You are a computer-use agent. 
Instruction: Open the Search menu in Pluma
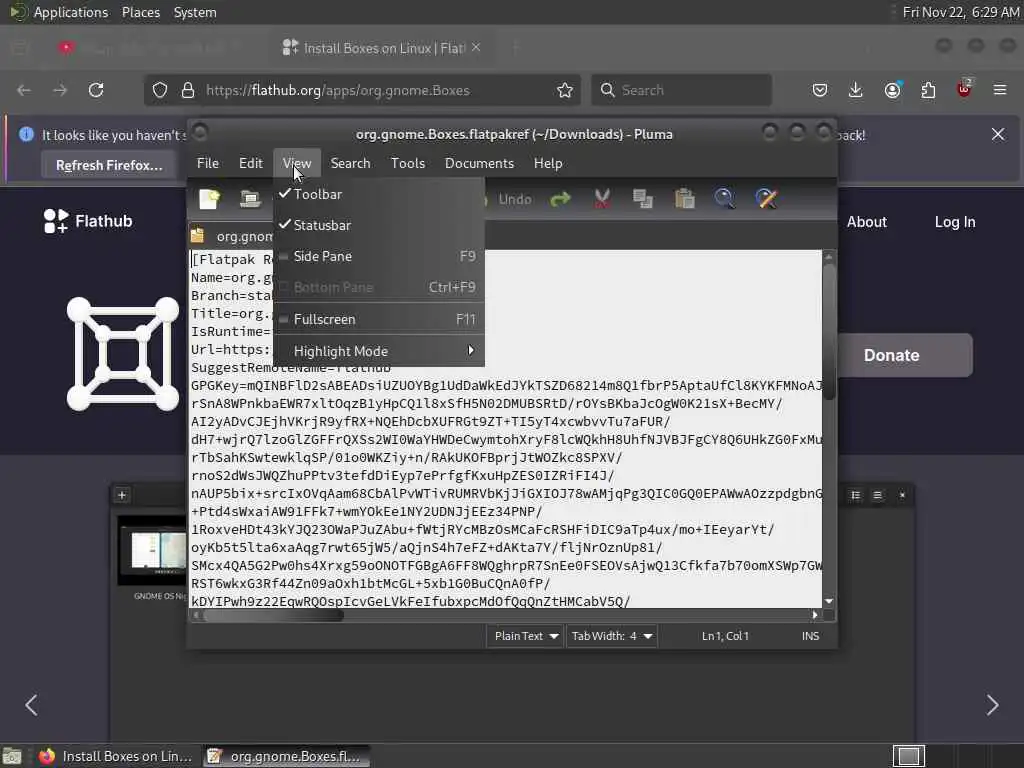point(351,163)
